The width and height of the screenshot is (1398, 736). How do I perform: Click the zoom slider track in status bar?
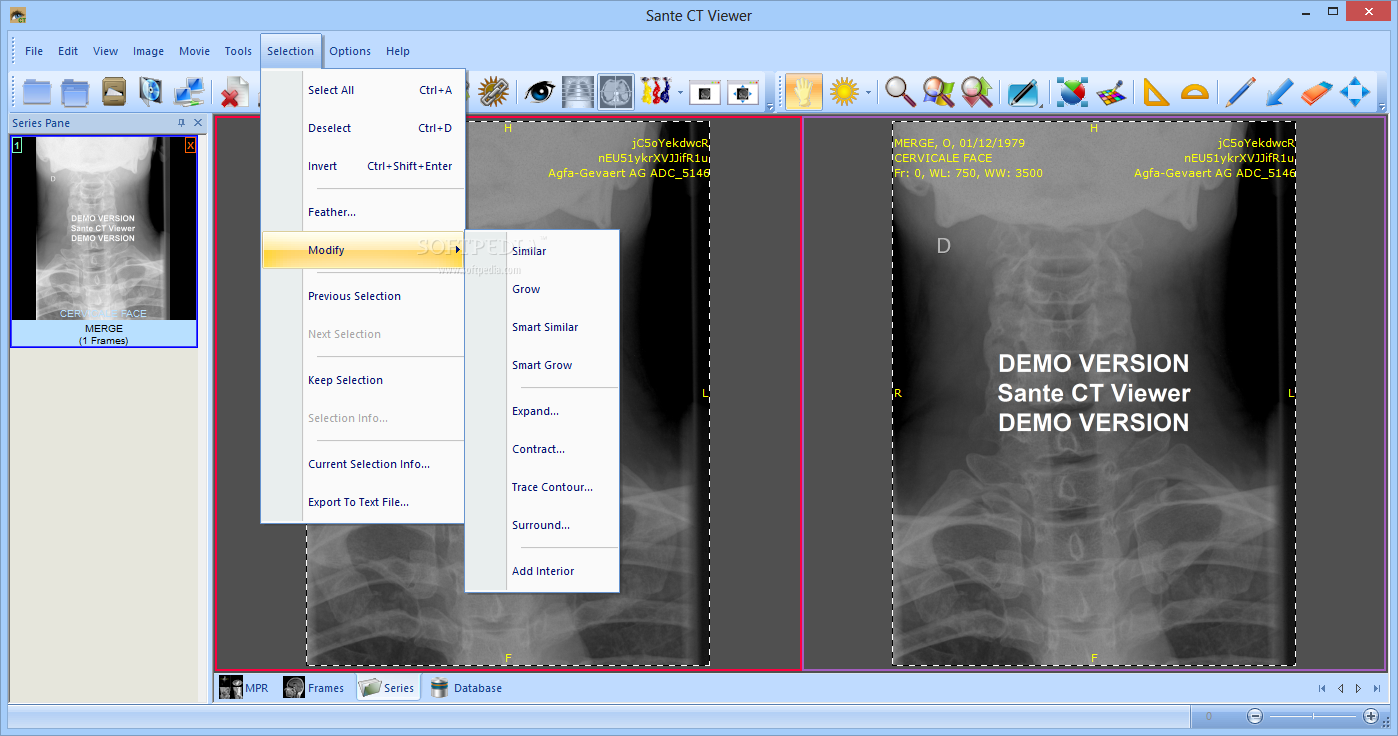(x=1313, y=716)
